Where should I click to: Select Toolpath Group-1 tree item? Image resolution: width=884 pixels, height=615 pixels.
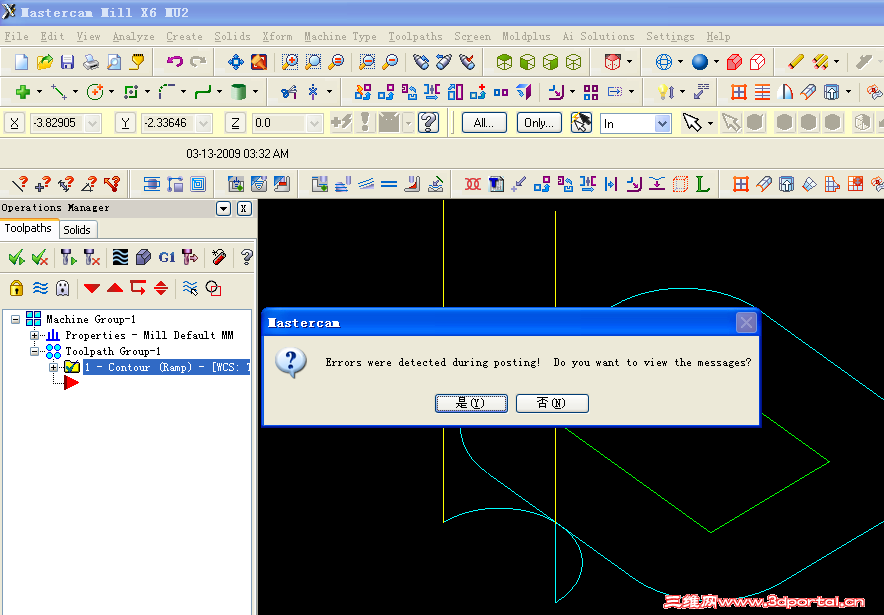[113, 351]
